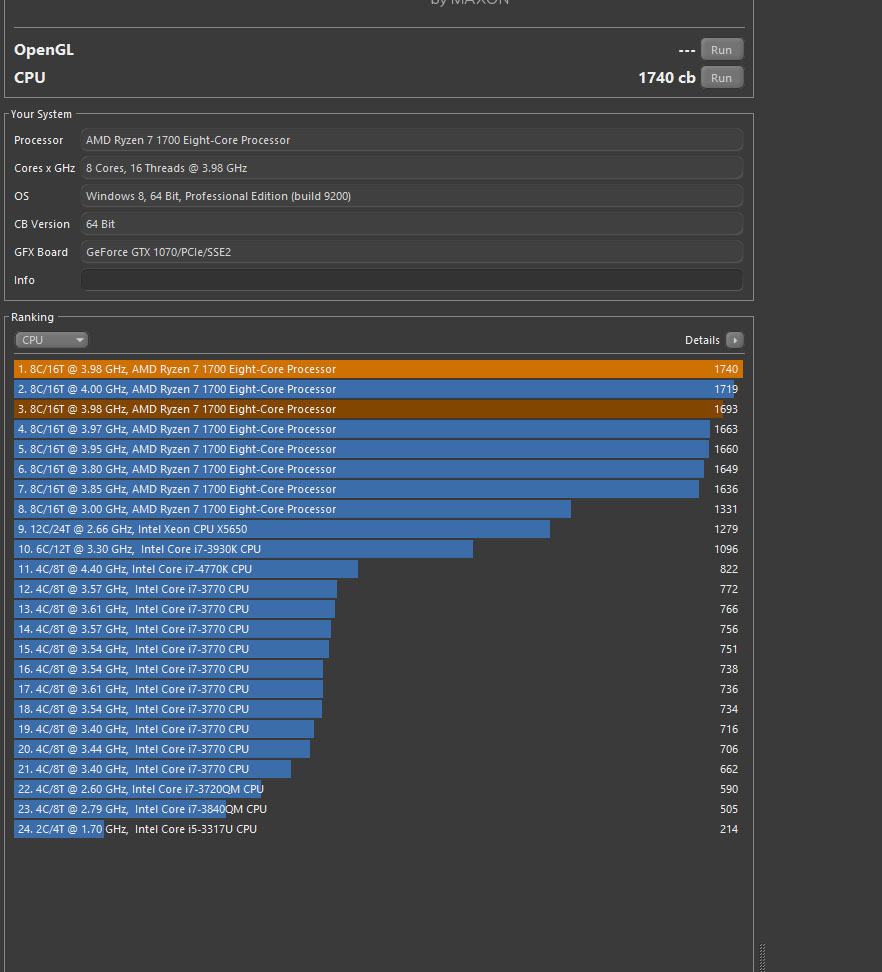This screenshot has height=972, width=882.
Task: Select ranking row 6 with score 1649
Action: [x=378, y=469]
